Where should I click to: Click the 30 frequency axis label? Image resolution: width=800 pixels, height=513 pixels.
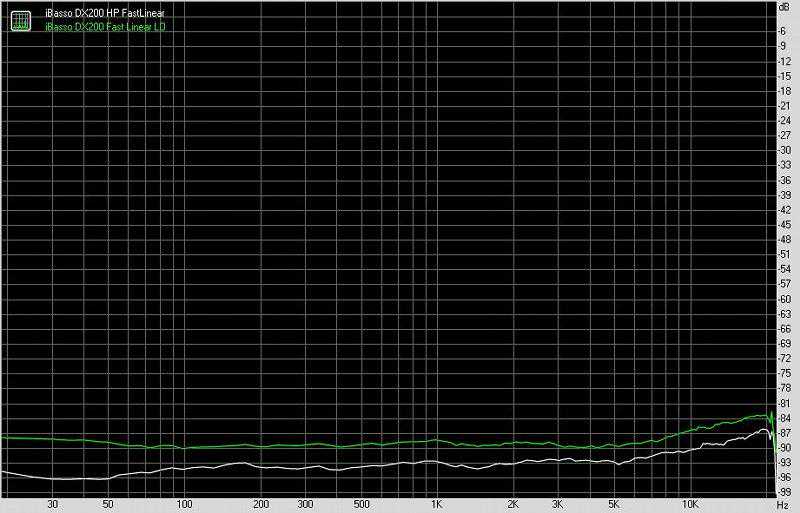pos(52,505)
